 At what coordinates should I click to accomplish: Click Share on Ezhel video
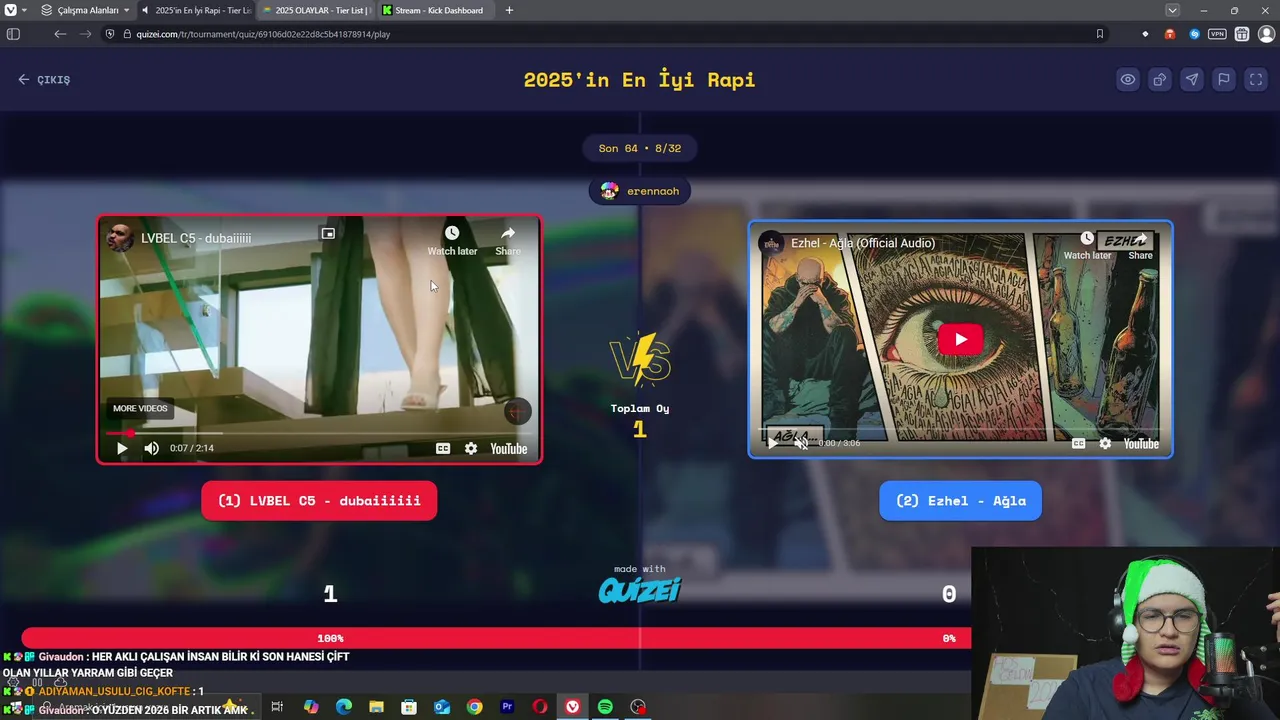[x=1140, y=246]
